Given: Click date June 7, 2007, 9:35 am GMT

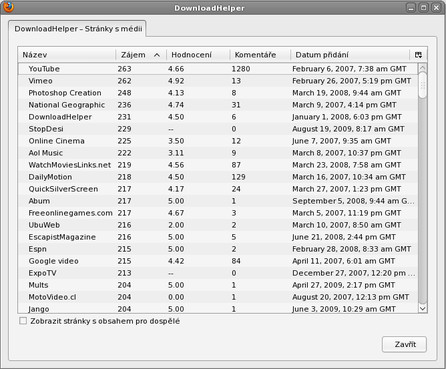Looking at the screenshot, I should 341,141.
